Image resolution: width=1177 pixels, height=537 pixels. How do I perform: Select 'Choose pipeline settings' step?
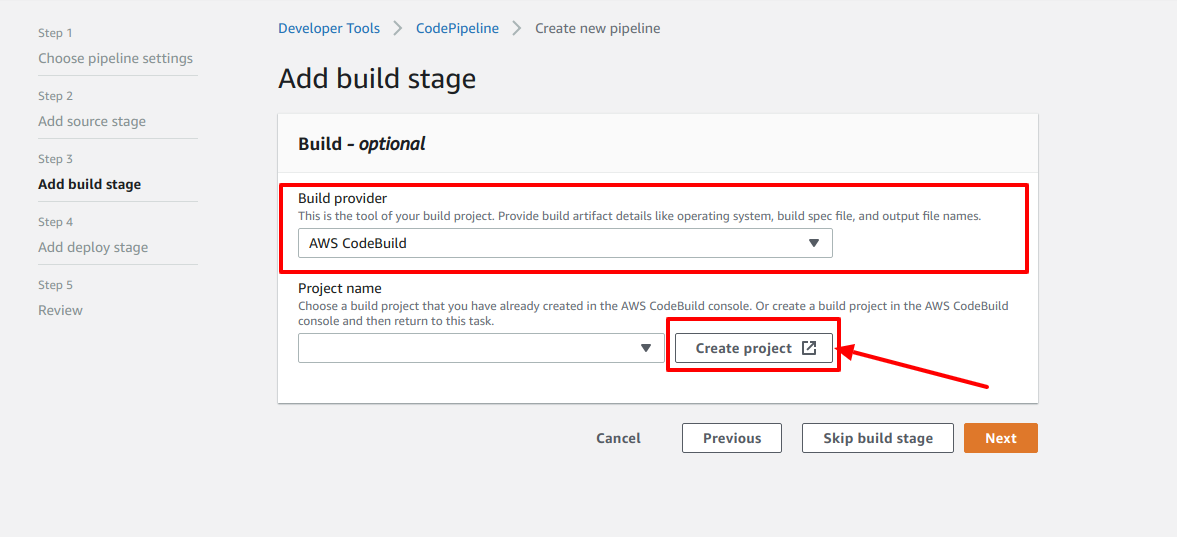[x=116, y=58]
